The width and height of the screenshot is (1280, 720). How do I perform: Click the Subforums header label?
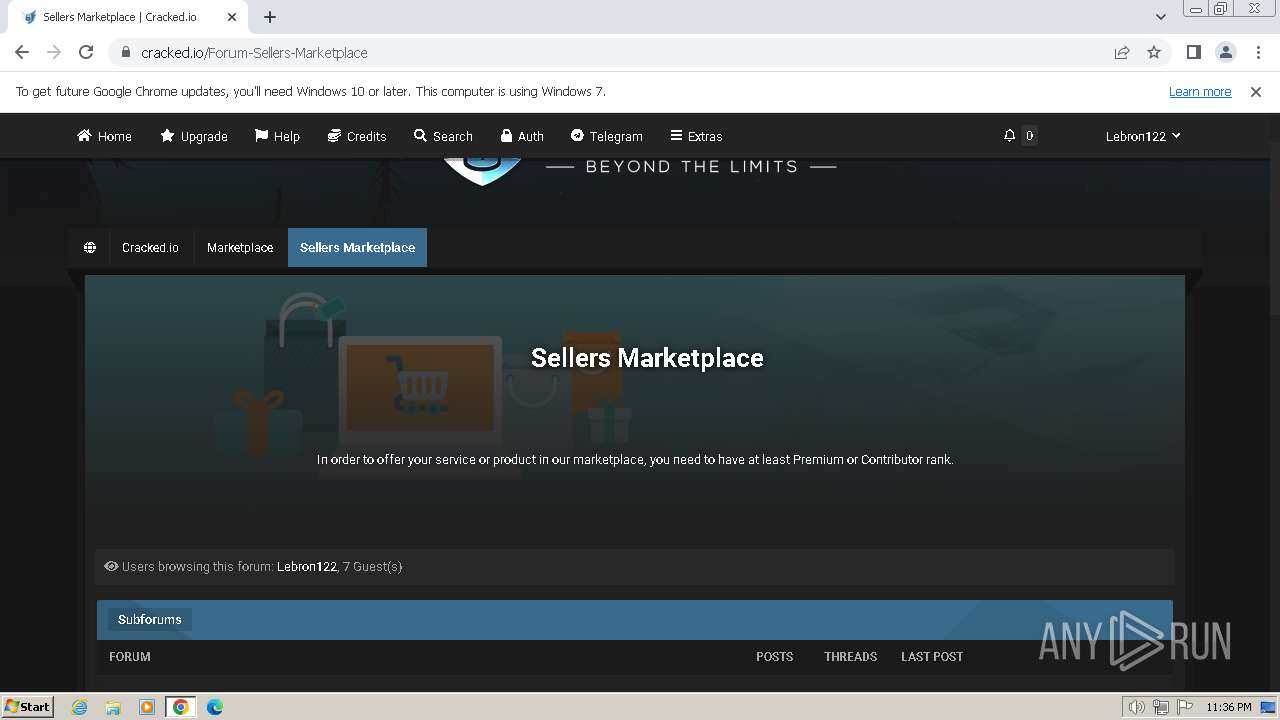pyautogui.click(x=150, y=619)
